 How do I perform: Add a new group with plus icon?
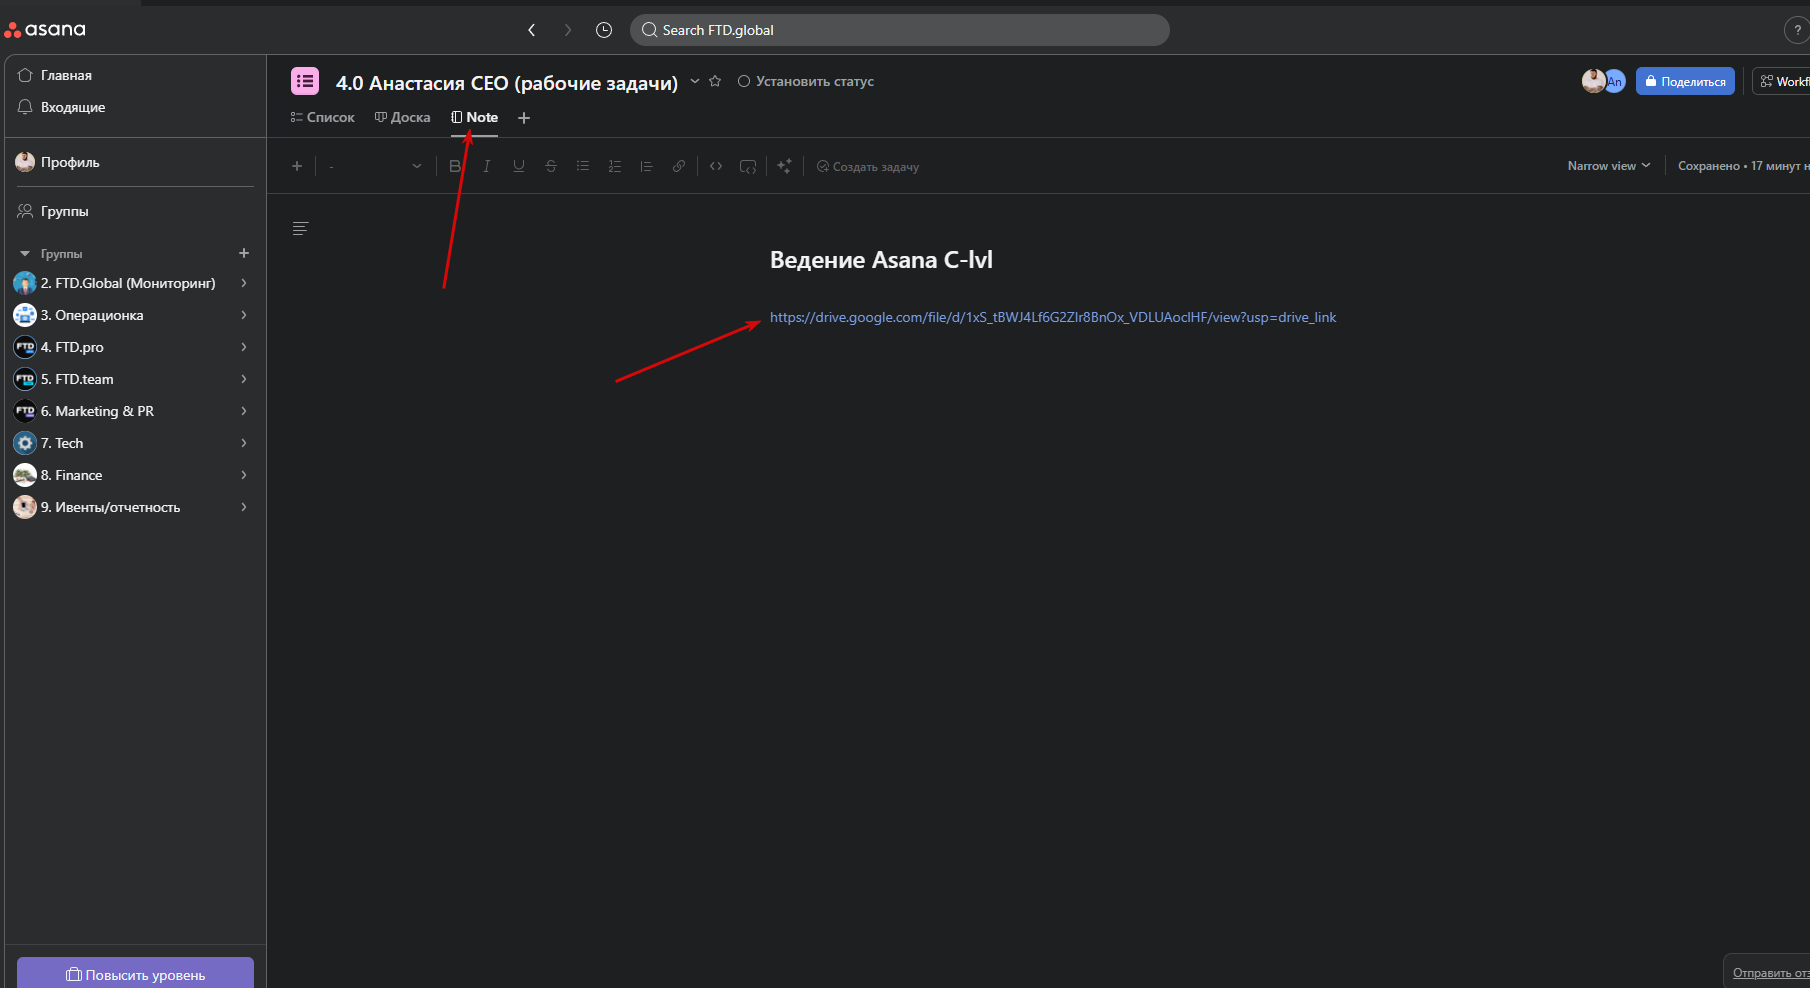[x=244, y=253]
